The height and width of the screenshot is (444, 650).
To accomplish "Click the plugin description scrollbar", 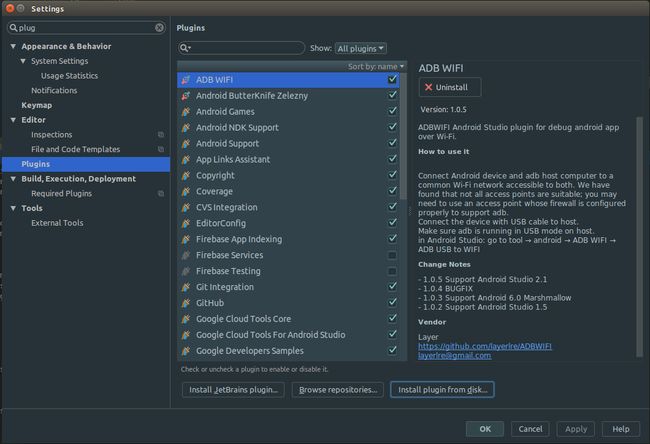I will (x=639, y=236).
